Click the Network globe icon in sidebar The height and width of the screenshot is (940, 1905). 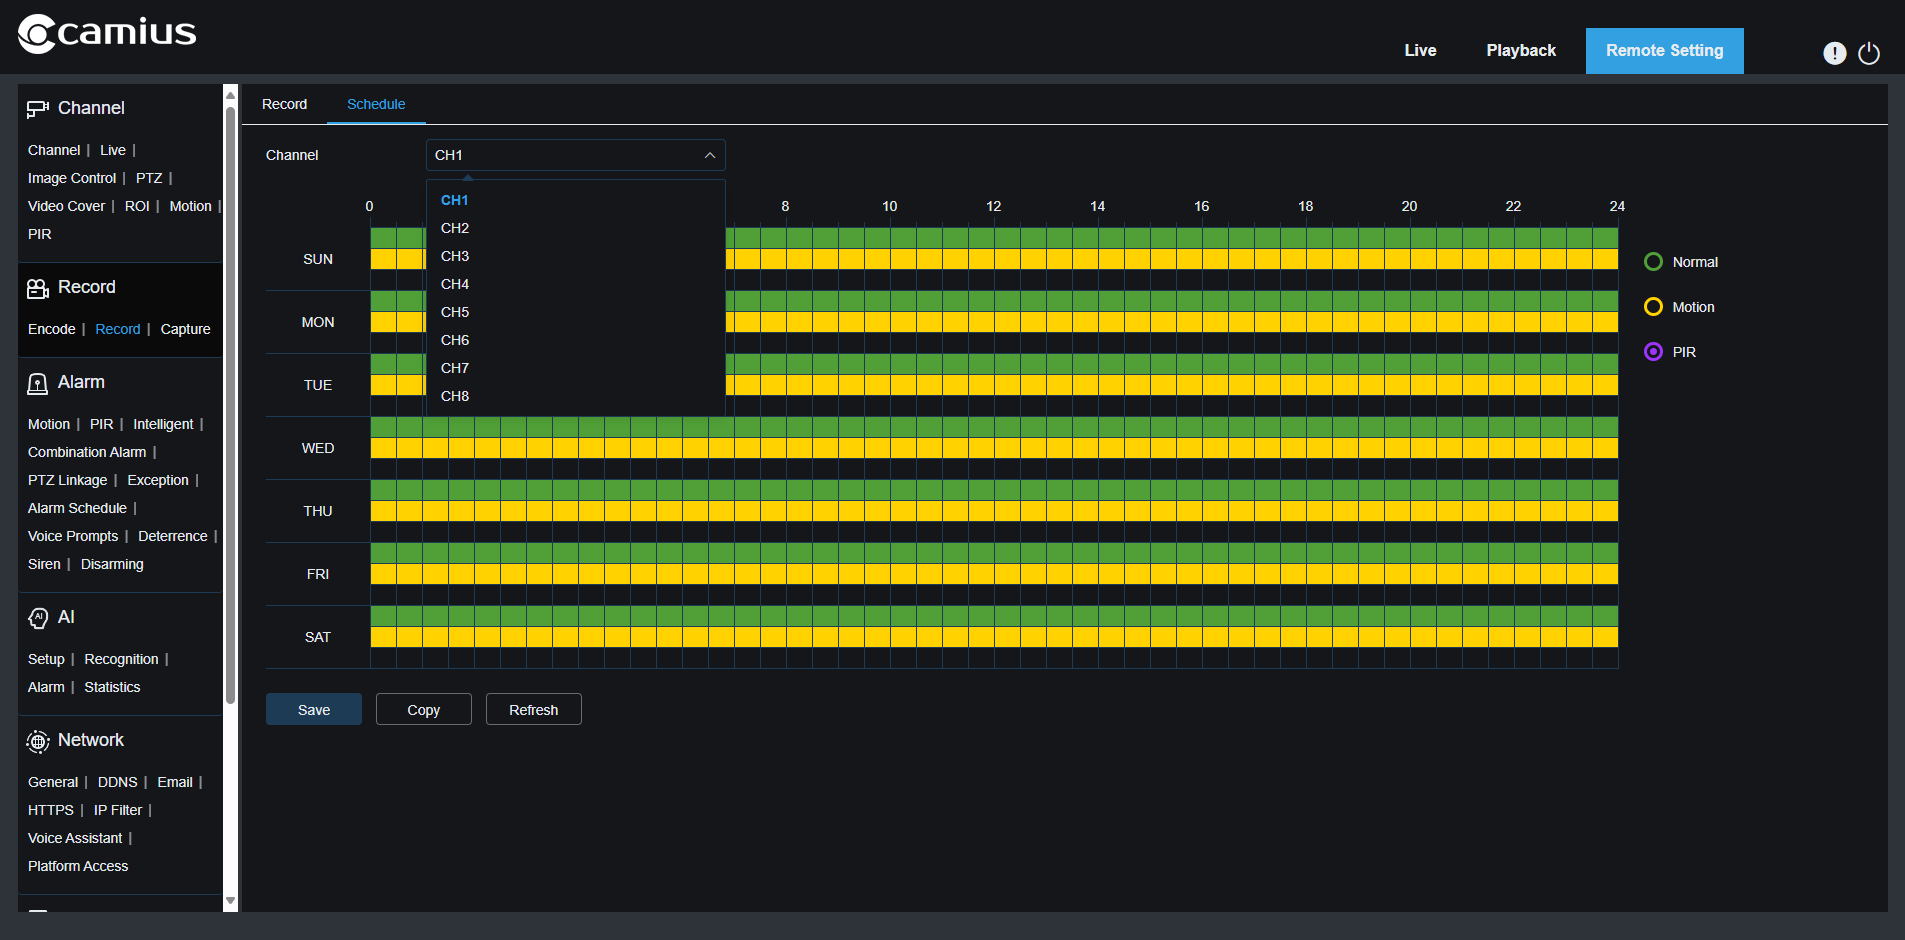pos(38,741)
